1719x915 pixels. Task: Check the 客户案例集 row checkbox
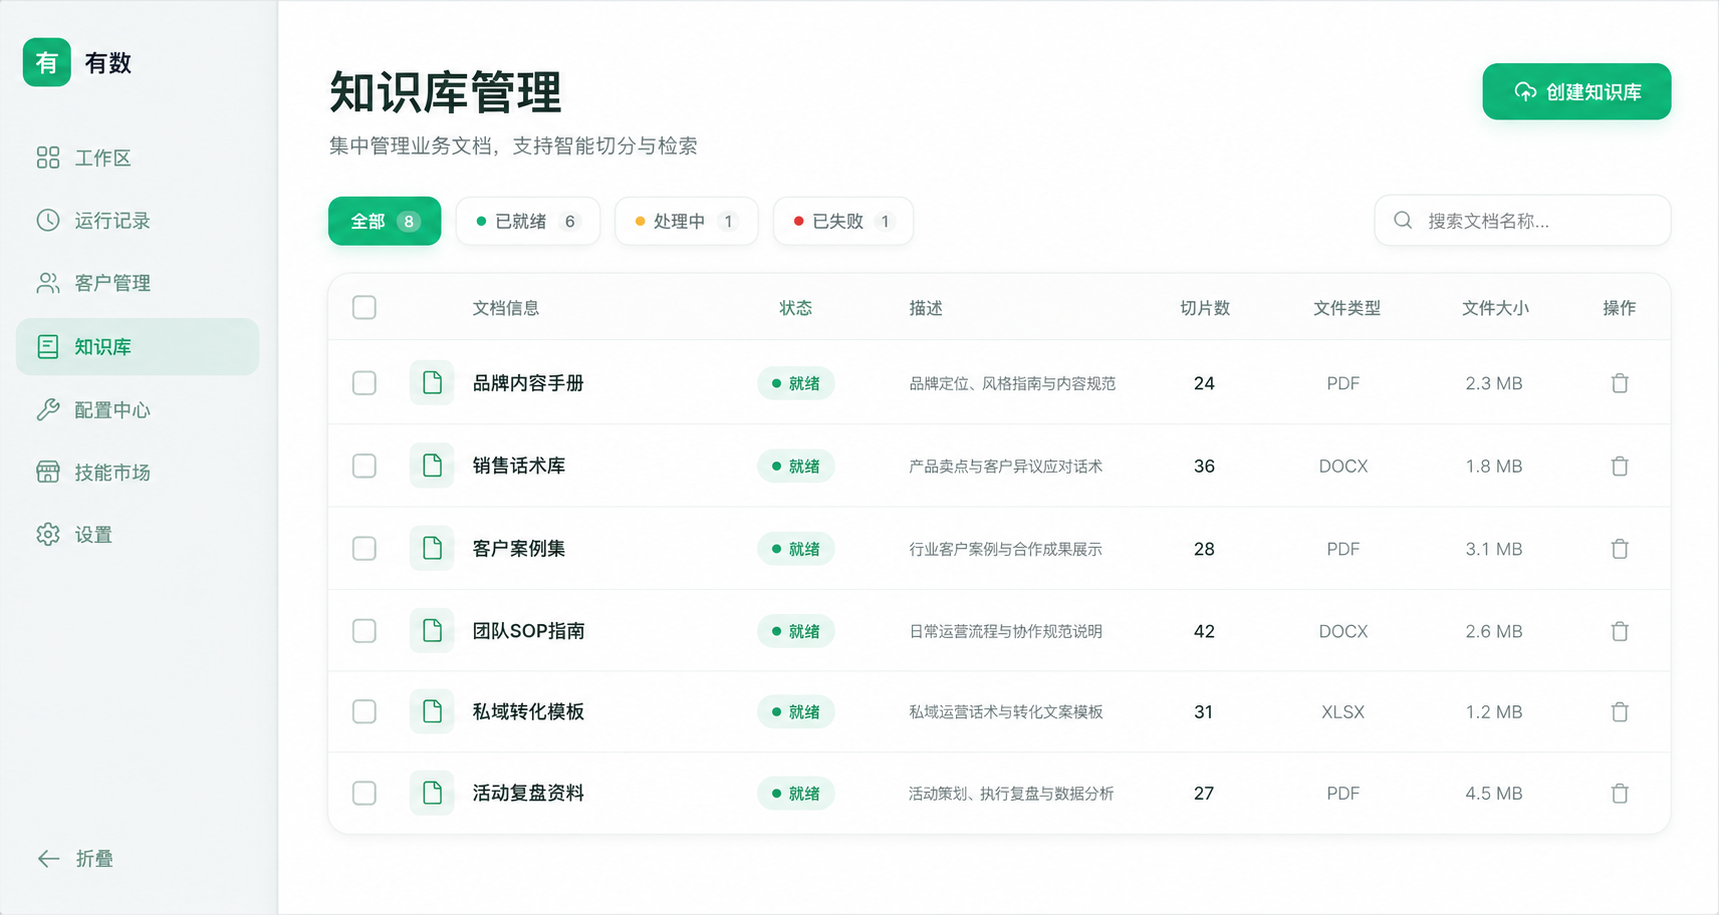(x=364, y=549)
